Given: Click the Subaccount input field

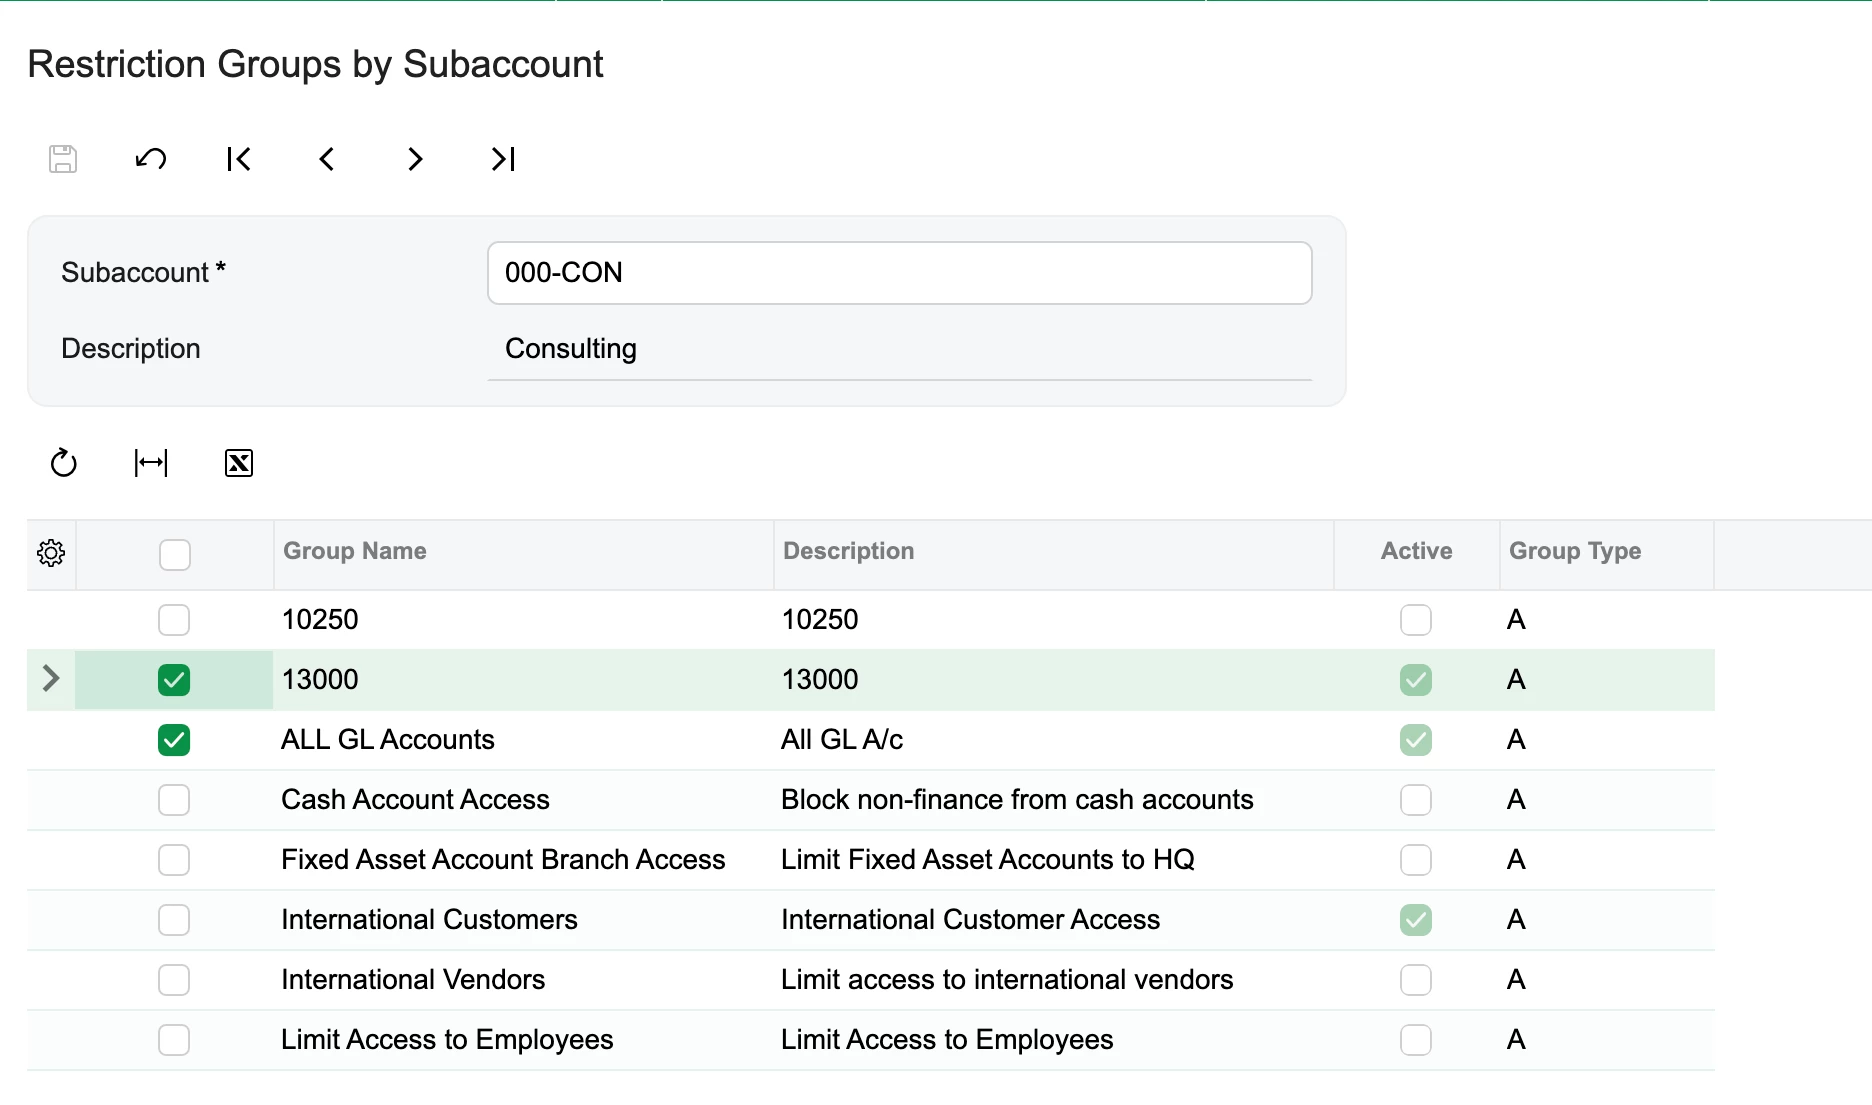Looking at the screenshot, I should pos(900,273).
